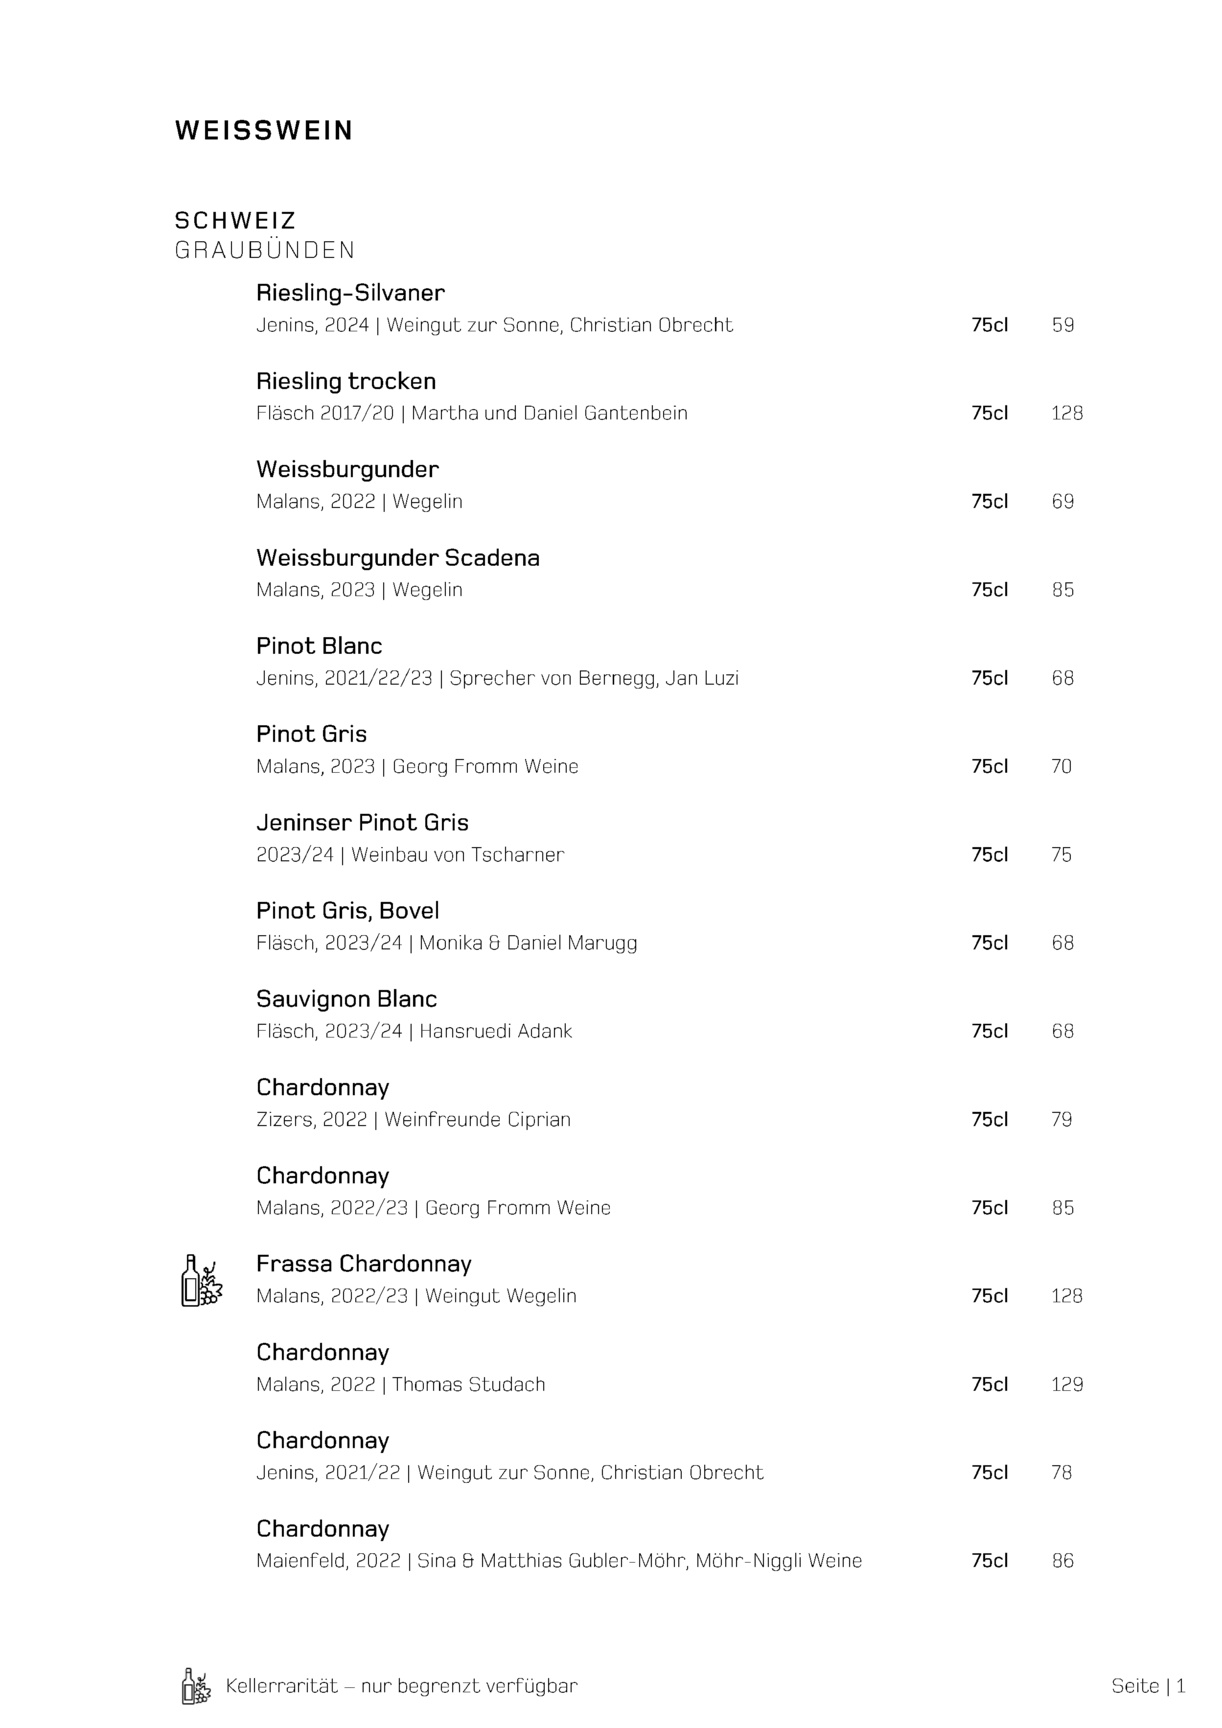The width and height of the screenshot is (1222, 1728).
Task: Click the Frassa Chardonnay wine title
Action: 363,1264
